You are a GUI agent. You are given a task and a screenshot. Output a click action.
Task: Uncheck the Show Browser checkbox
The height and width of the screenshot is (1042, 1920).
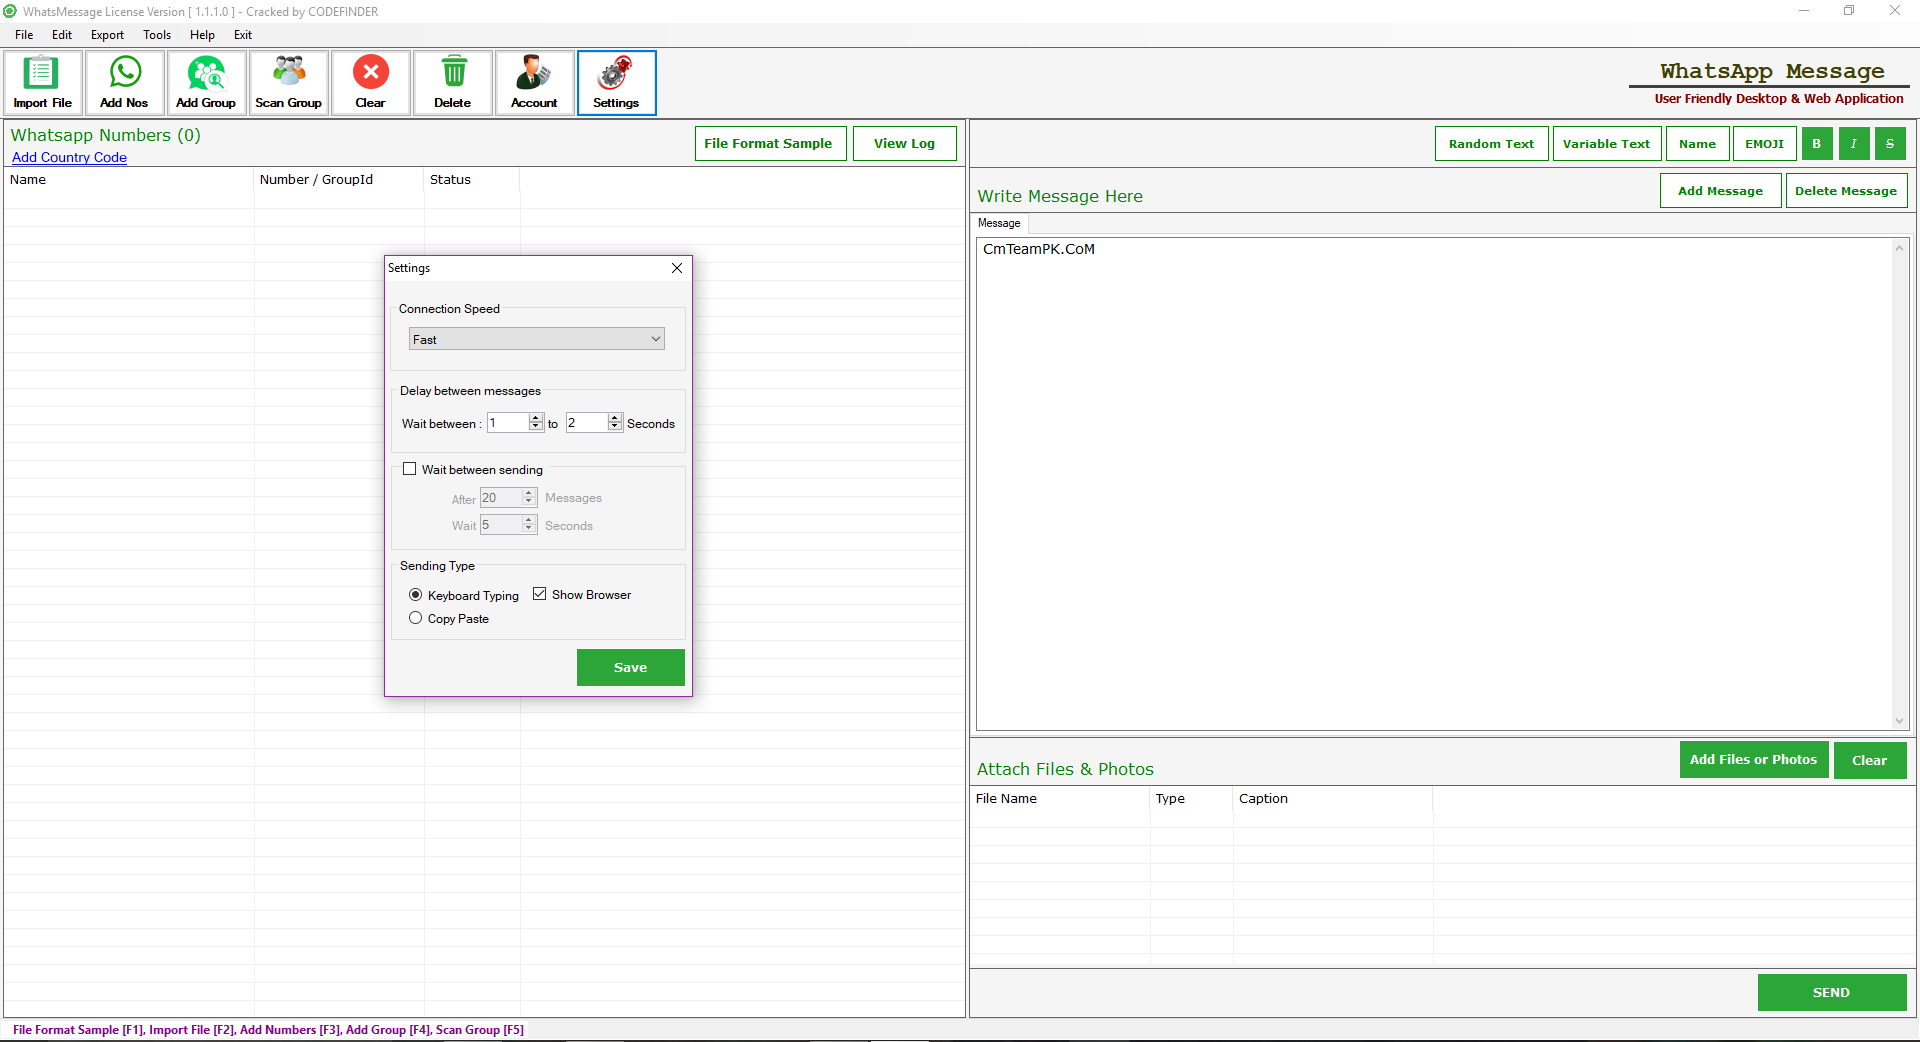click(x=539, y=594)
